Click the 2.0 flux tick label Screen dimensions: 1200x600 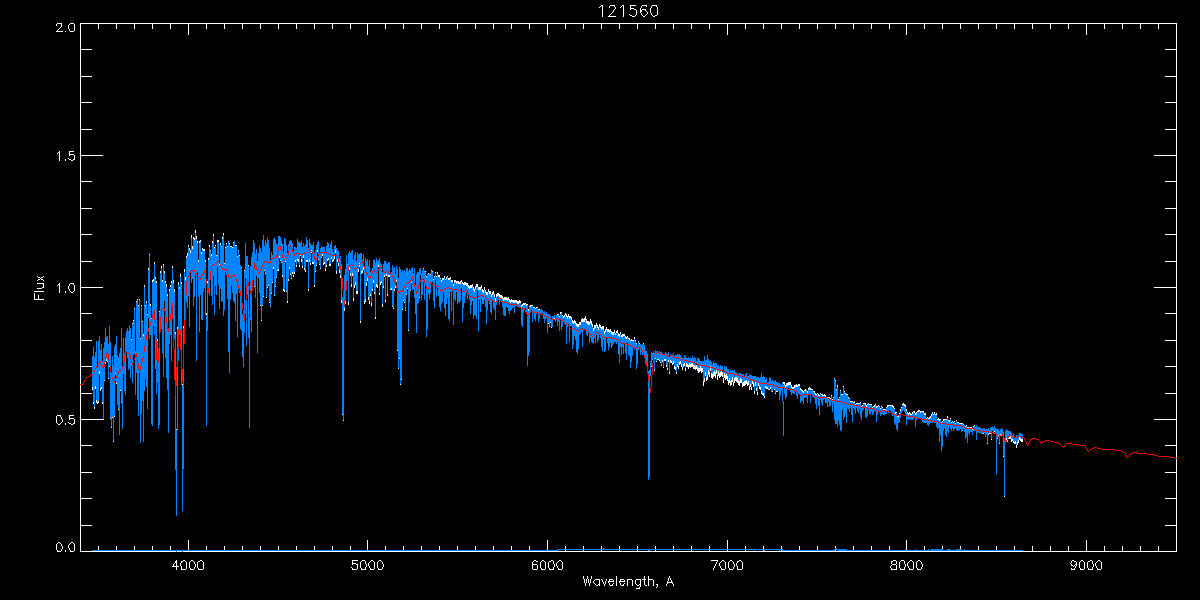click(x=66, y=28)
